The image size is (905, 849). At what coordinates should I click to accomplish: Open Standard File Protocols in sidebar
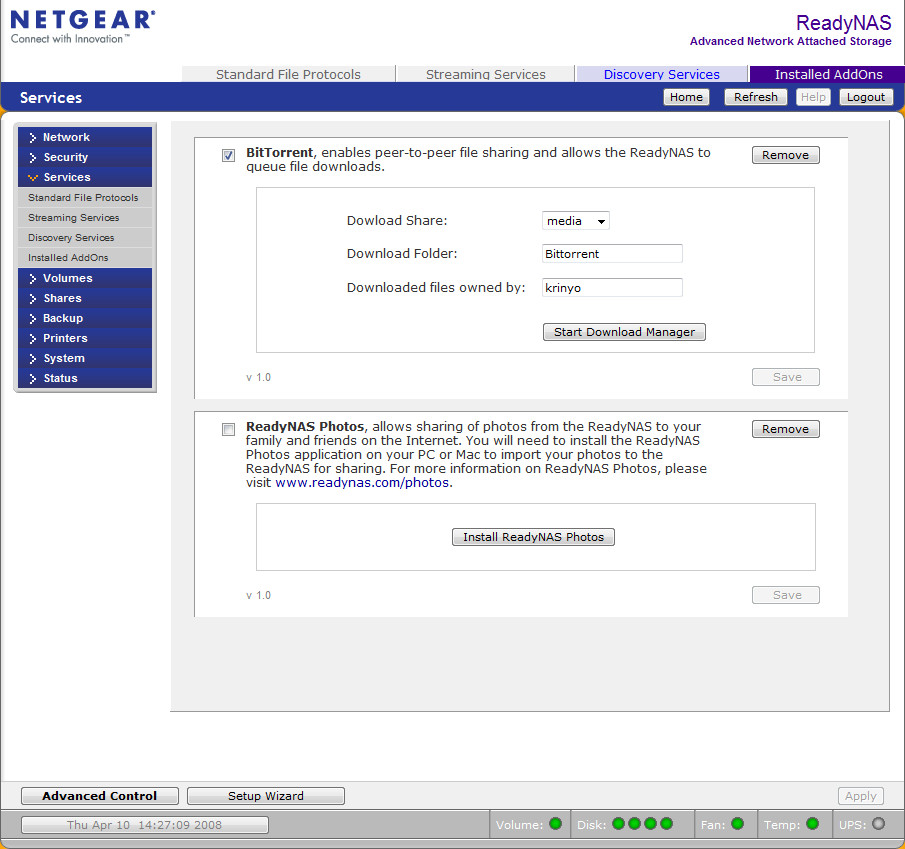(85, 197)
